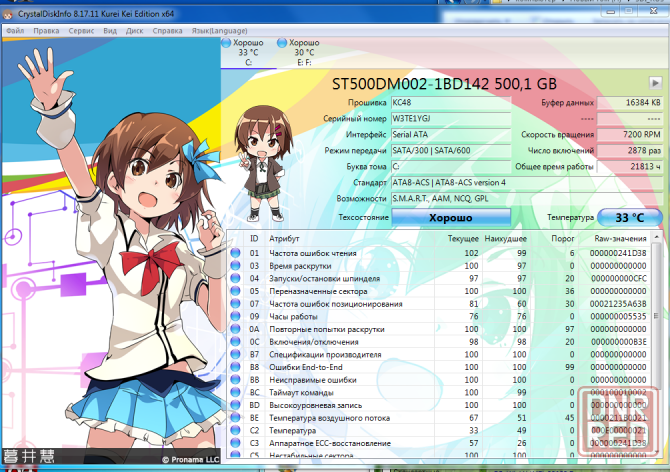Select row Запуски/остановки шпинделя
Image resolution: width=670 pixels, height=472 pixels.
(x=440, y=278)
